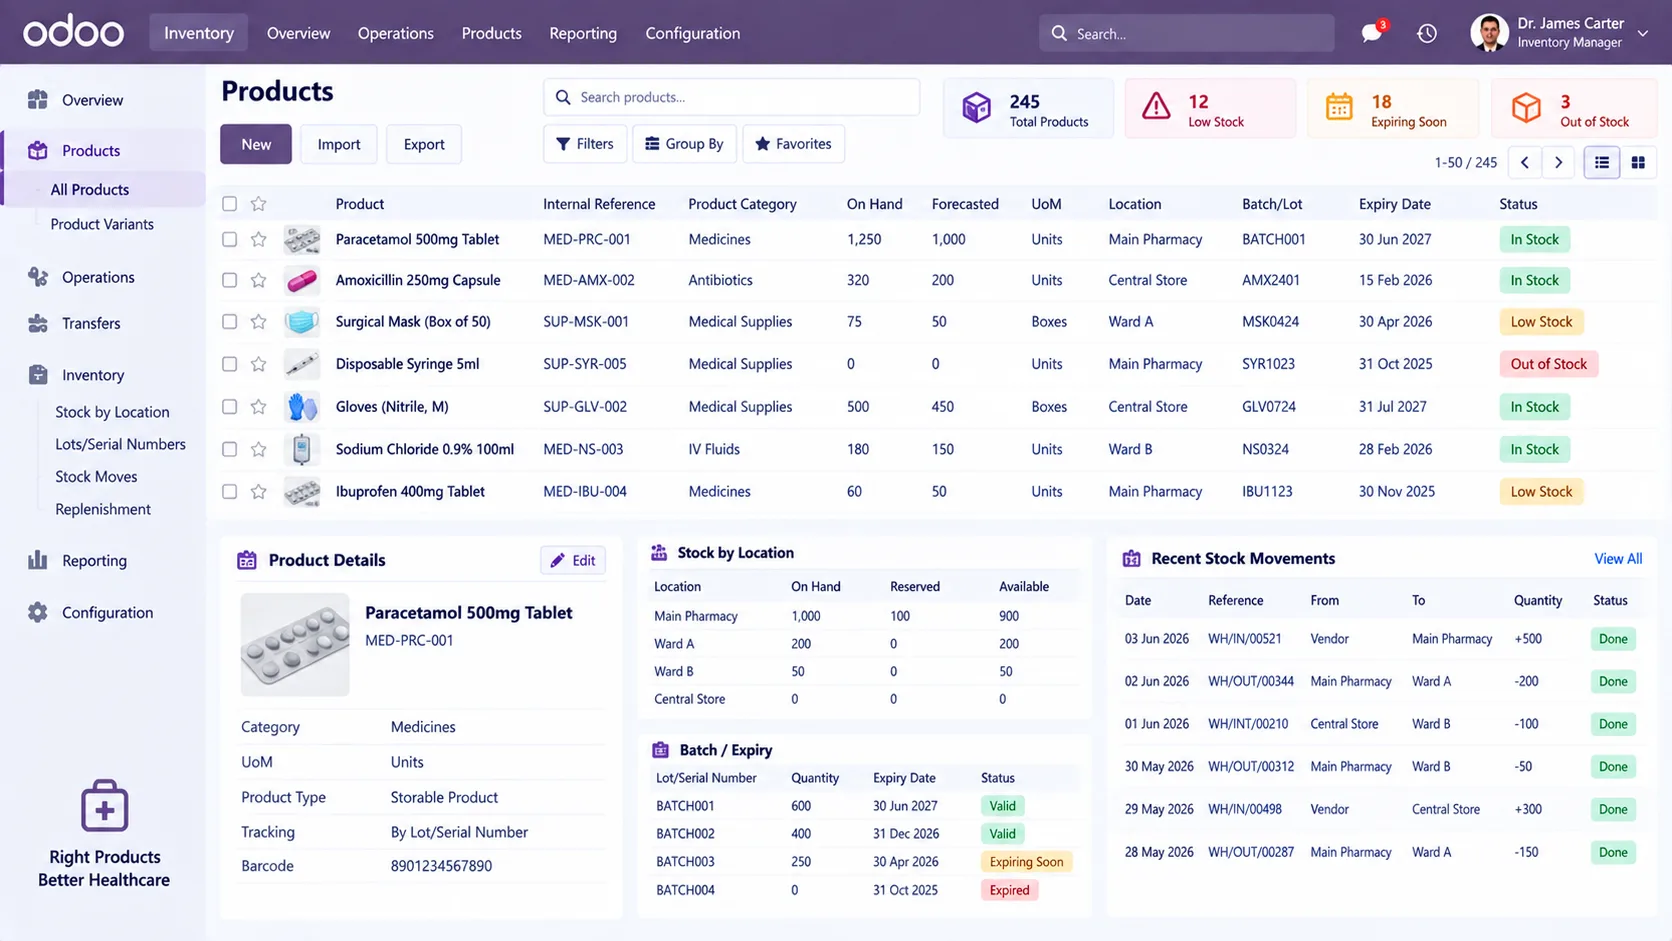This screenshot has height=941, width=1672.
Task: Check the Sodium Chloride 0.9% 100ml checkbox
Action: pyautogui.click(x=230, y=449)
